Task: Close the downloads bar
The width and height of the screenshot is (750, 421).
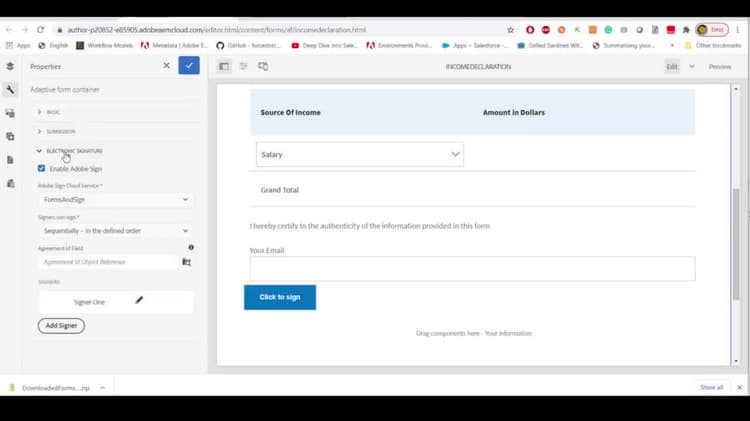Action: (739, 388)
